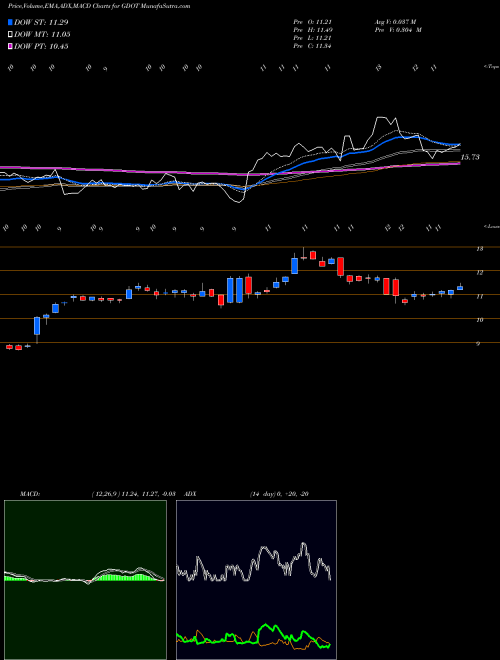Click the 'Pre L: 11.21' value

point(312,38)
